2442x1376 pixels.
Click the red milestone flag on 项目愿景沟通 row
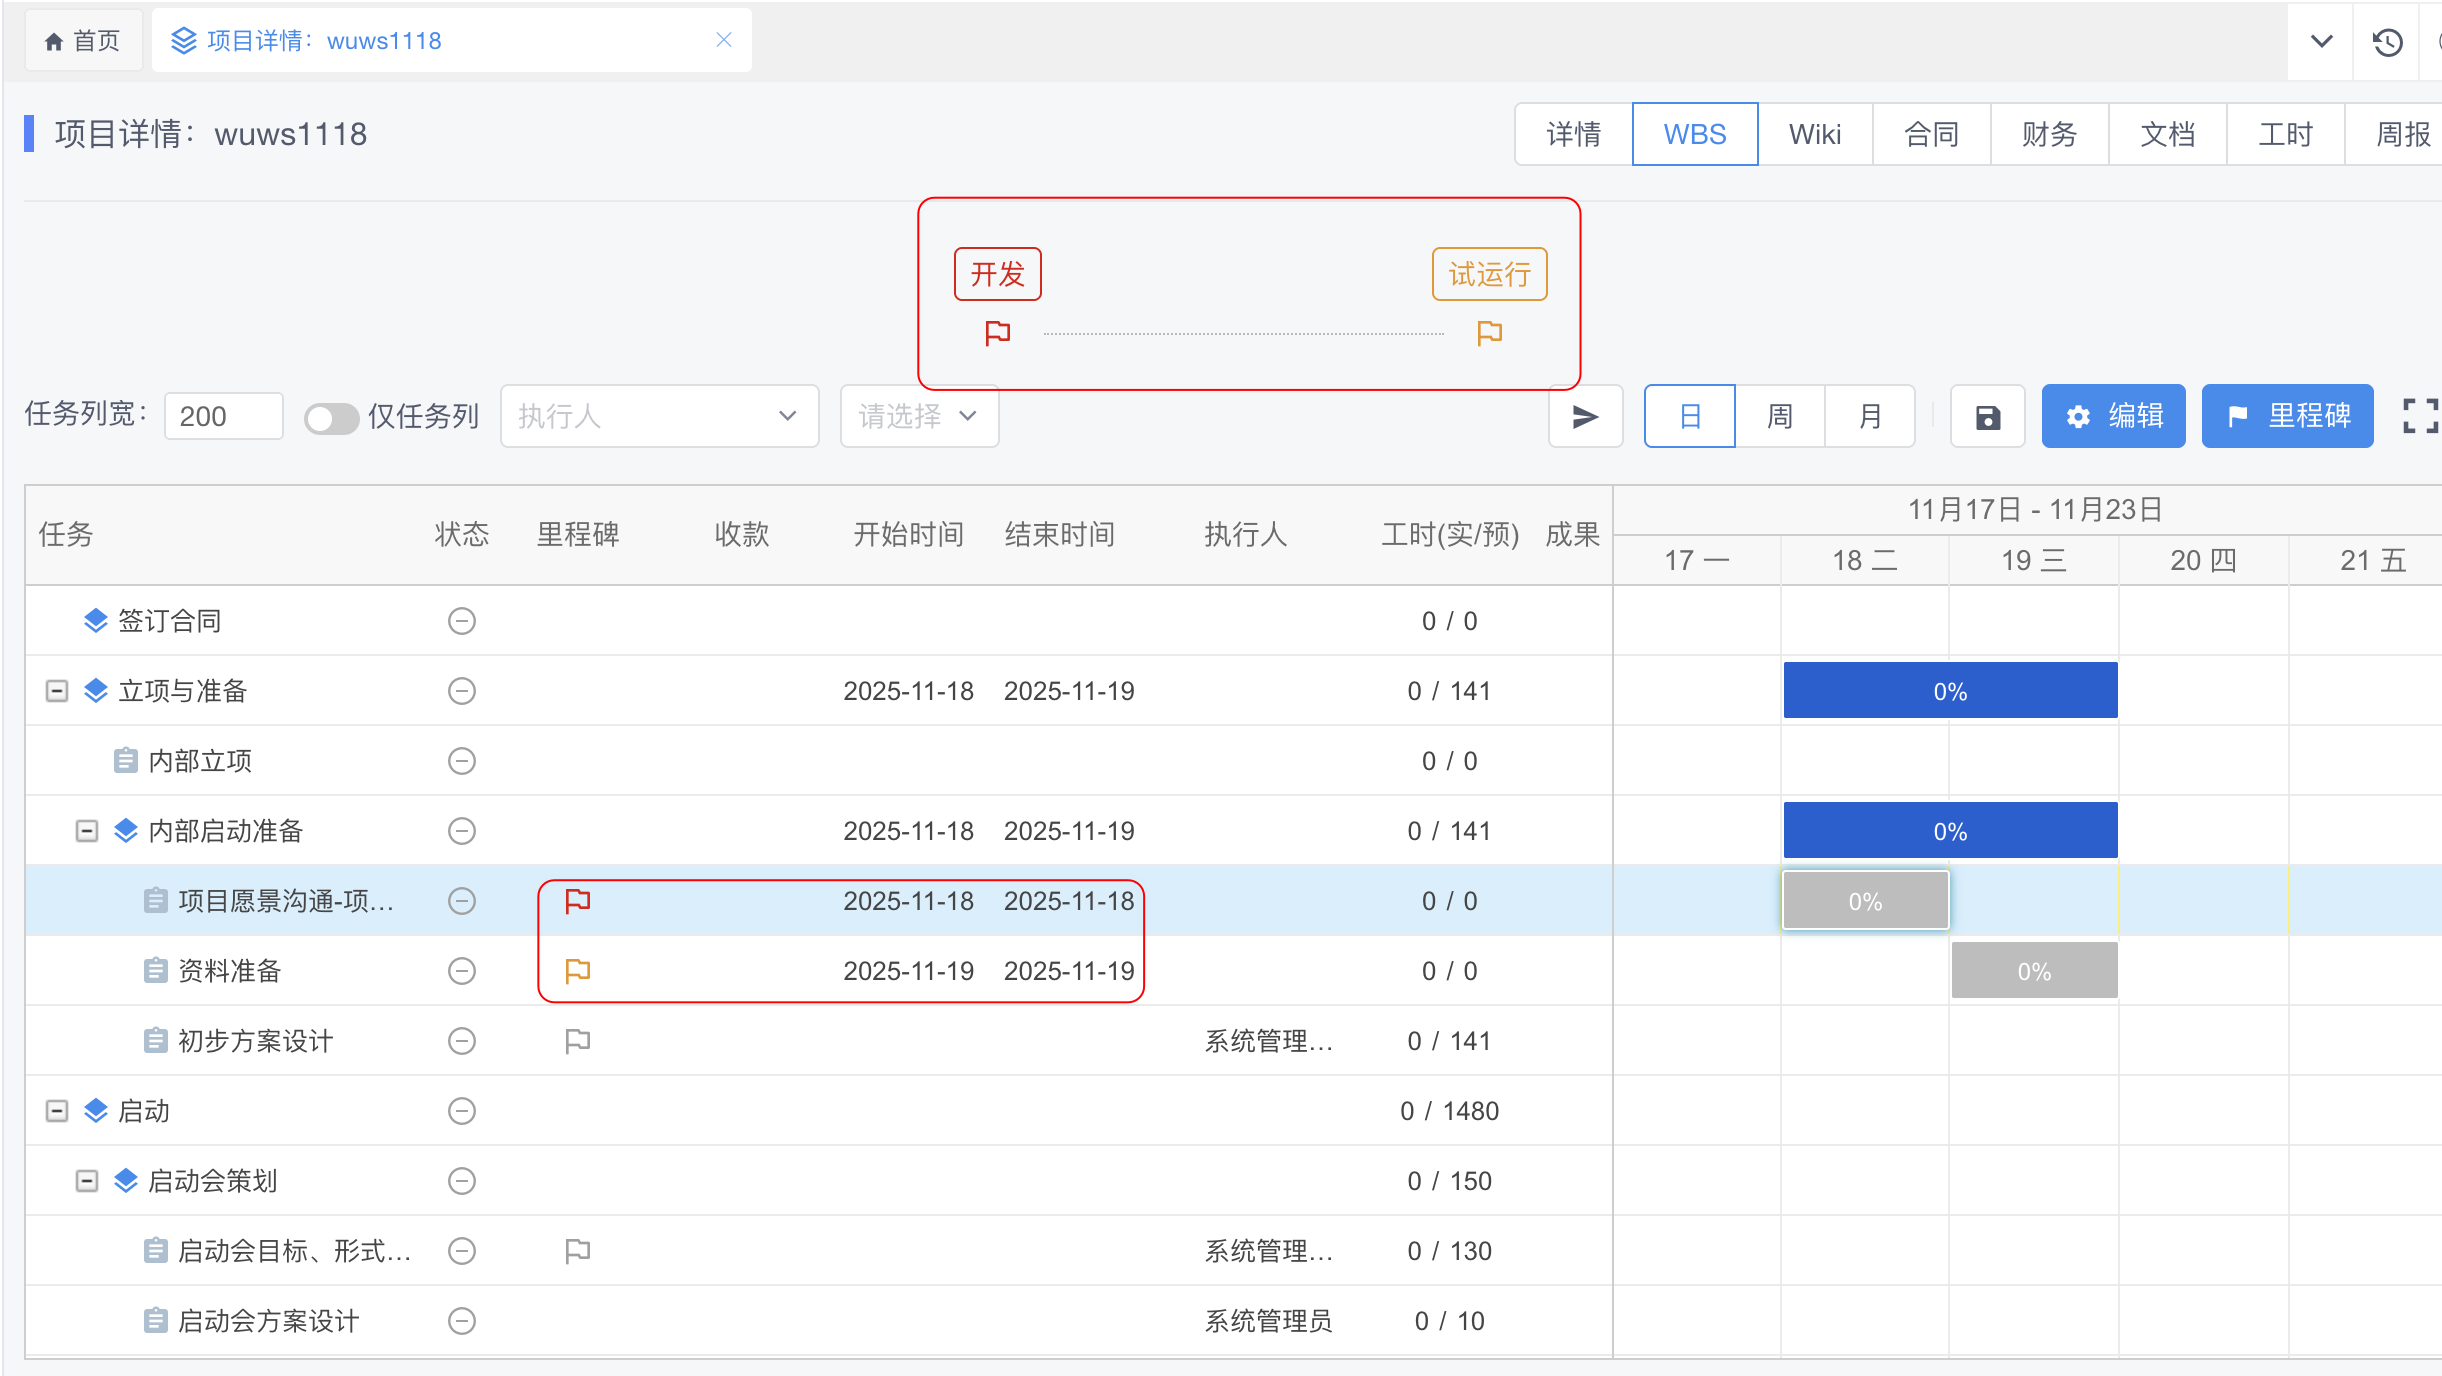(x=578, y=901)
